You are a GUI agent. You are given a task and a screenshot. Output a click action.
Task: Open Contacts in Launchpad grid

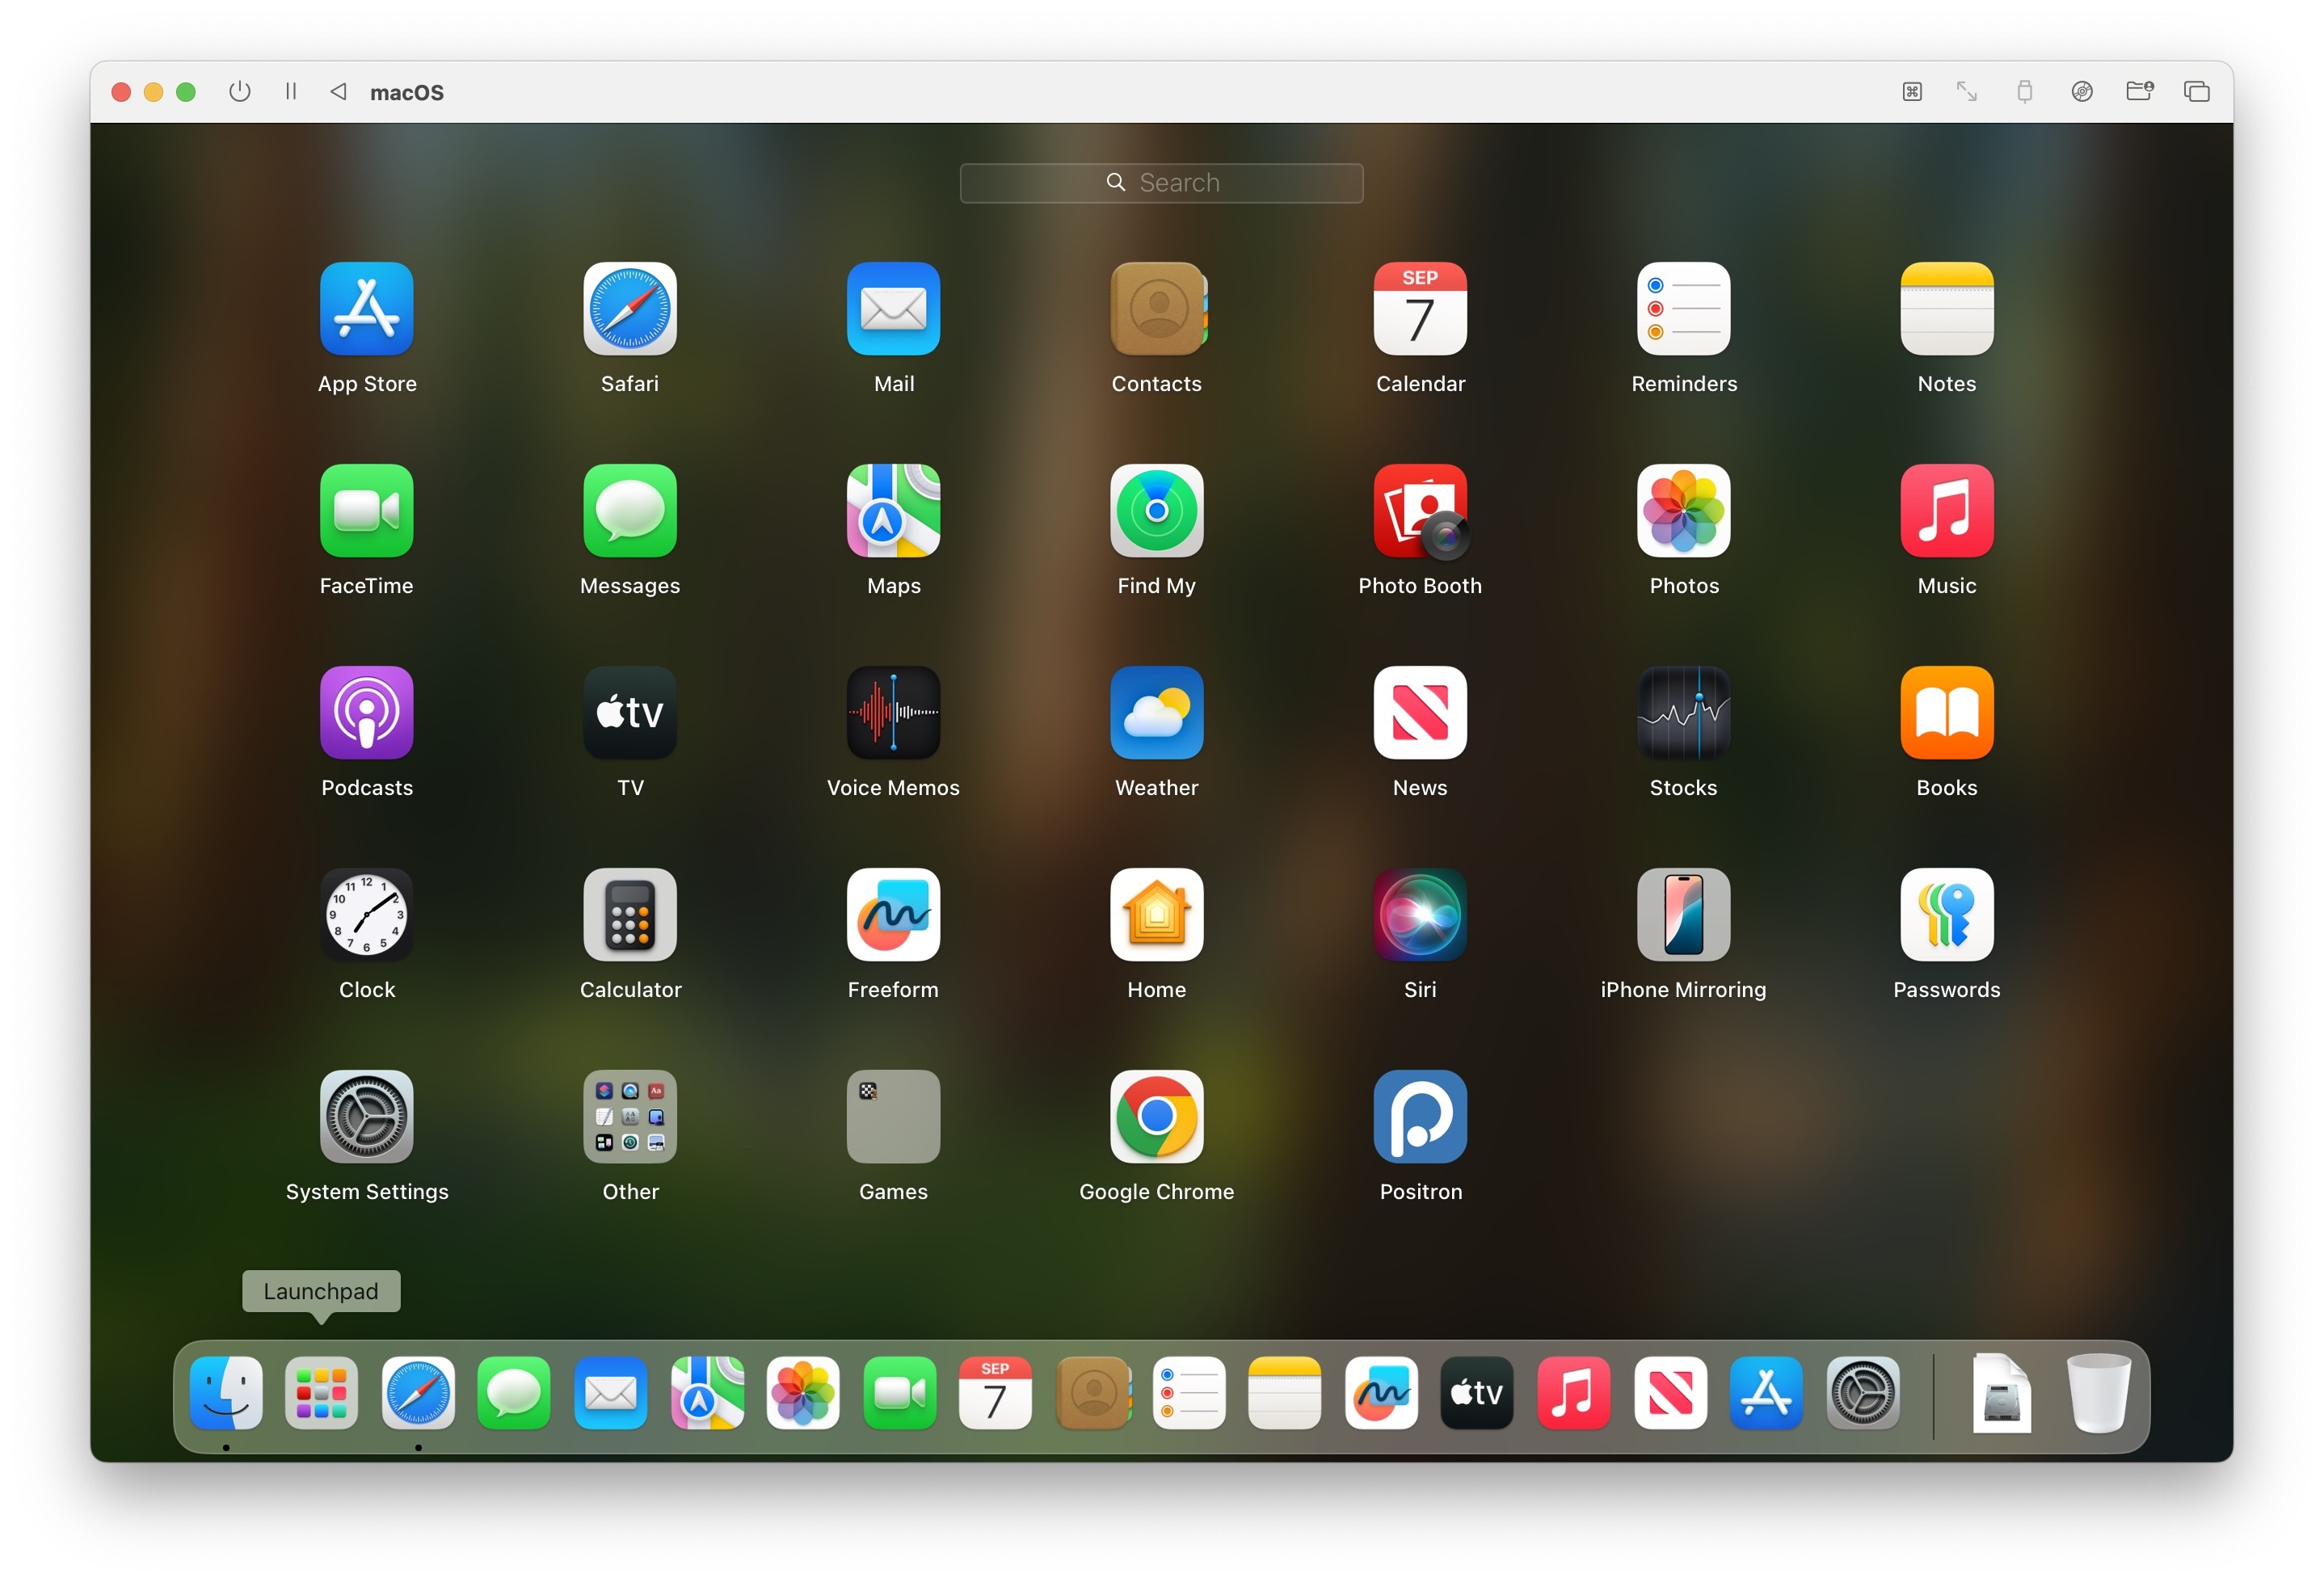pyautogui.click(x=1157, y=309)
